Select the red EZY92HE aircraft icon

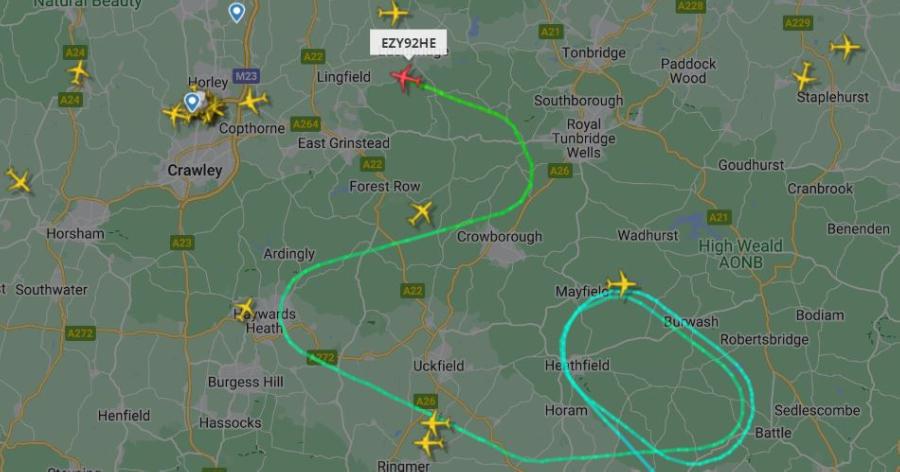[x=406, y=78]
